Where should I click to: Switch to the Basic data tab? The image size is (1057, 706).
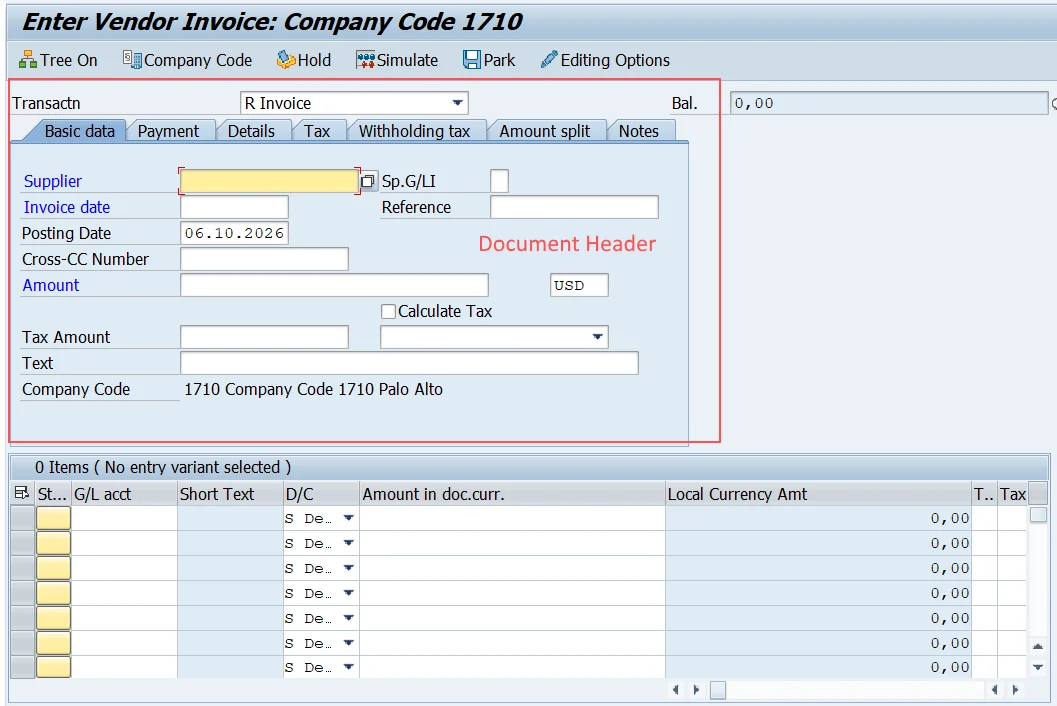click(x=80, y=131)
